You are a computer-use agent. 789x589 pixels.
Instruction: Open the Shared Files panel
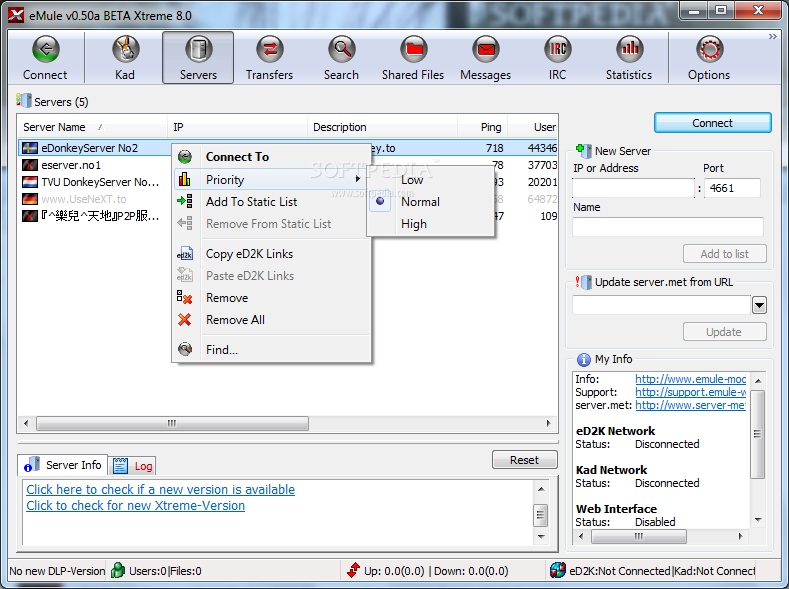pyautogui.click(x=413, y=57)
